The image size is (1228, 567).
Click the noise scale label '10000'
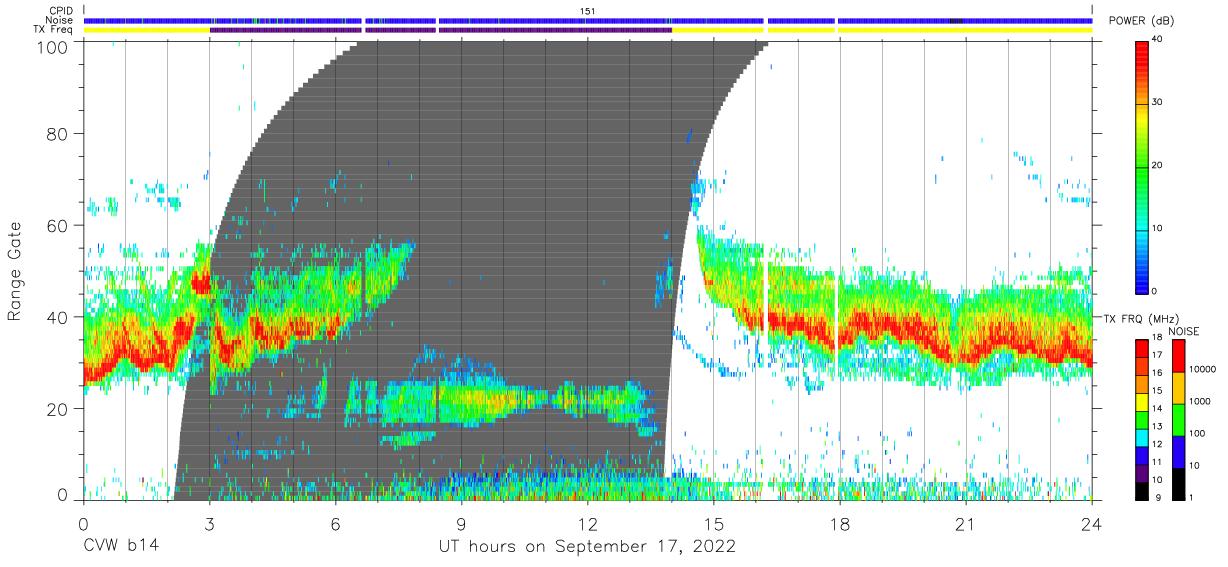[x=1204, y=369]
